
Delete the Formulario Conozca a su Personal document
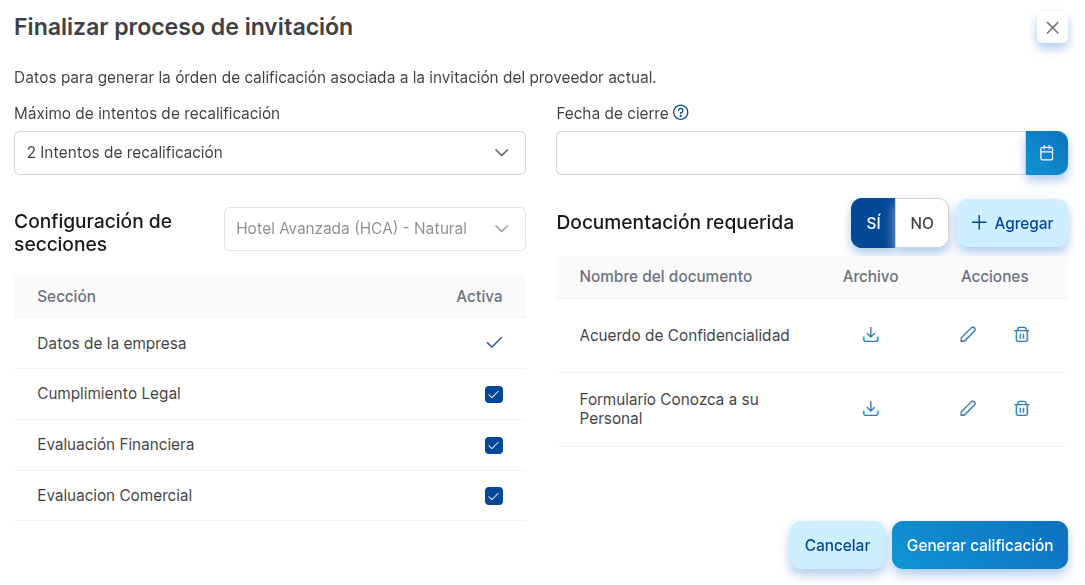(1021, 408)
